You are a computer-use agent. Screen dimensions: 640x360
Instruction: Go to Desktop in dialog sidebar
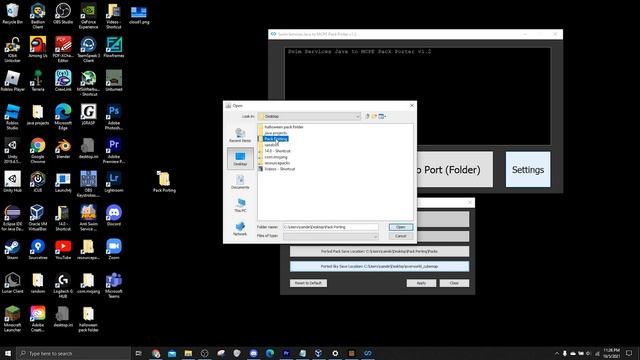240,158
